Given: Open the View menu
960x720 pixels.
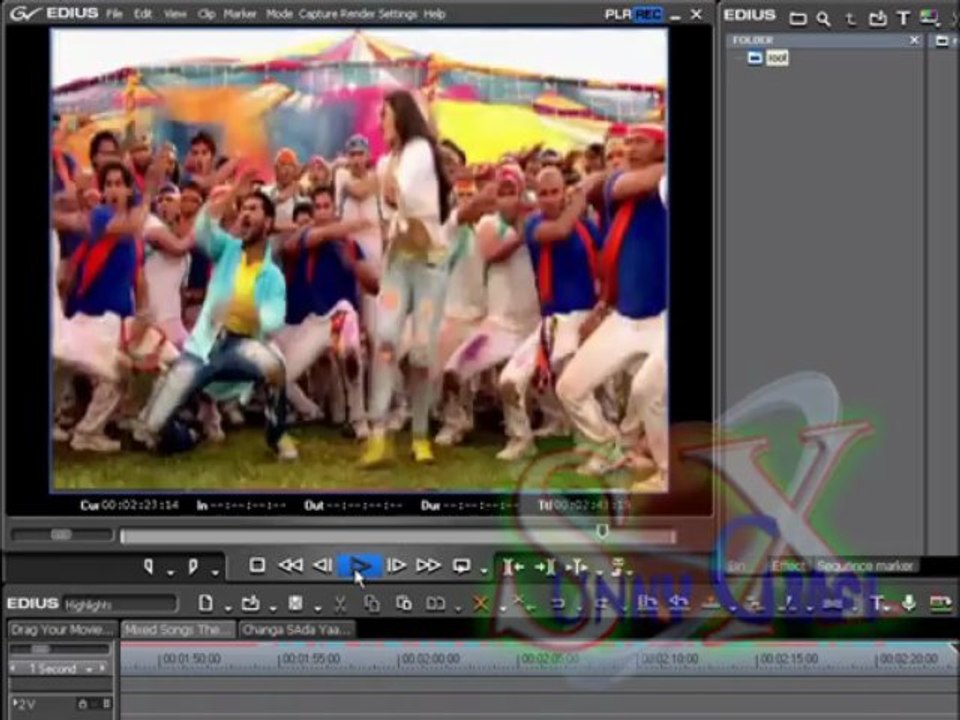Looking at the screenshot, I should [174, 13].
